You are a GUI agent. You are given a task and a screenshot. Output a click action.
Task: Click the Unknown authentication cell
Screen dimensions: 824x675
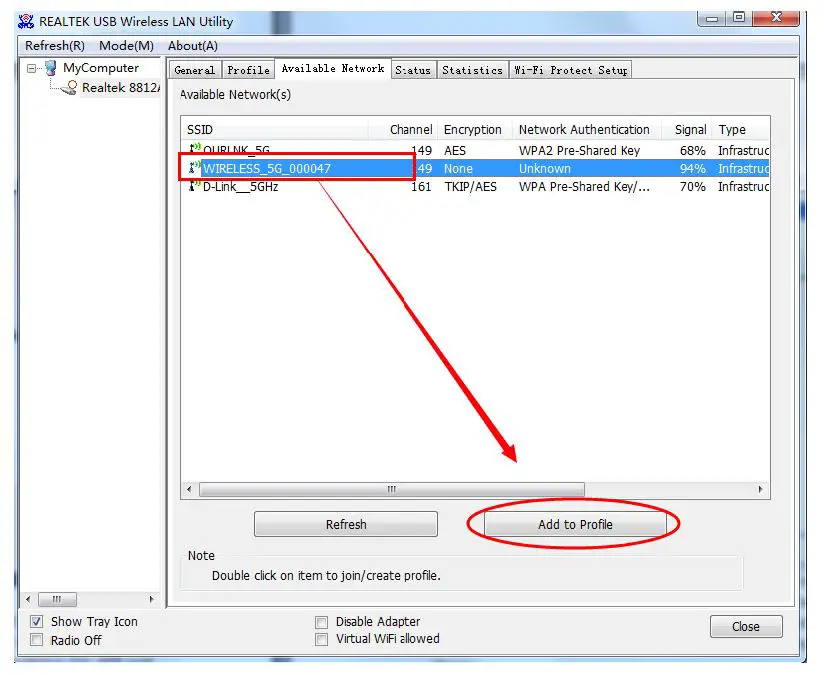(x=544, y=169)
